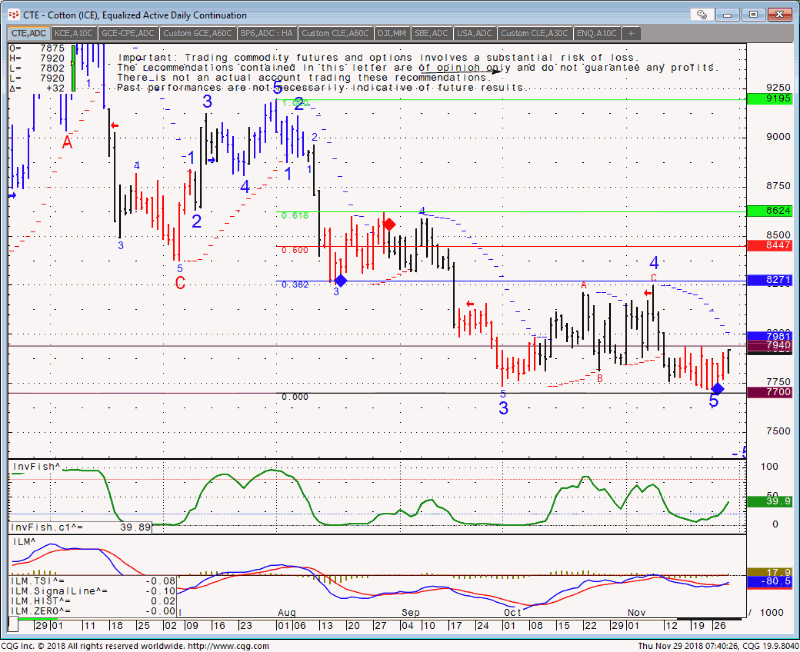Open the ILM^ study label menu

click(x=22, y=541)
